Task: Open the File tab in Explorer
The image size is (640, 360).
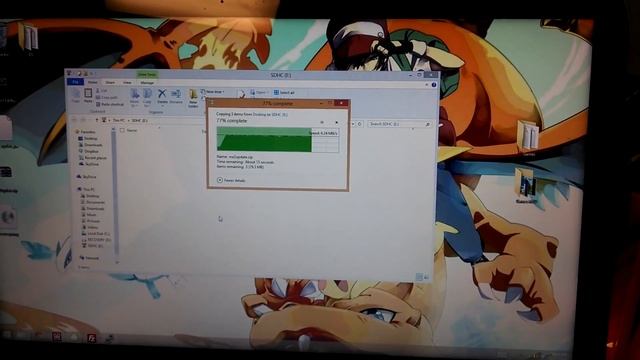Action: click(76, 82)
